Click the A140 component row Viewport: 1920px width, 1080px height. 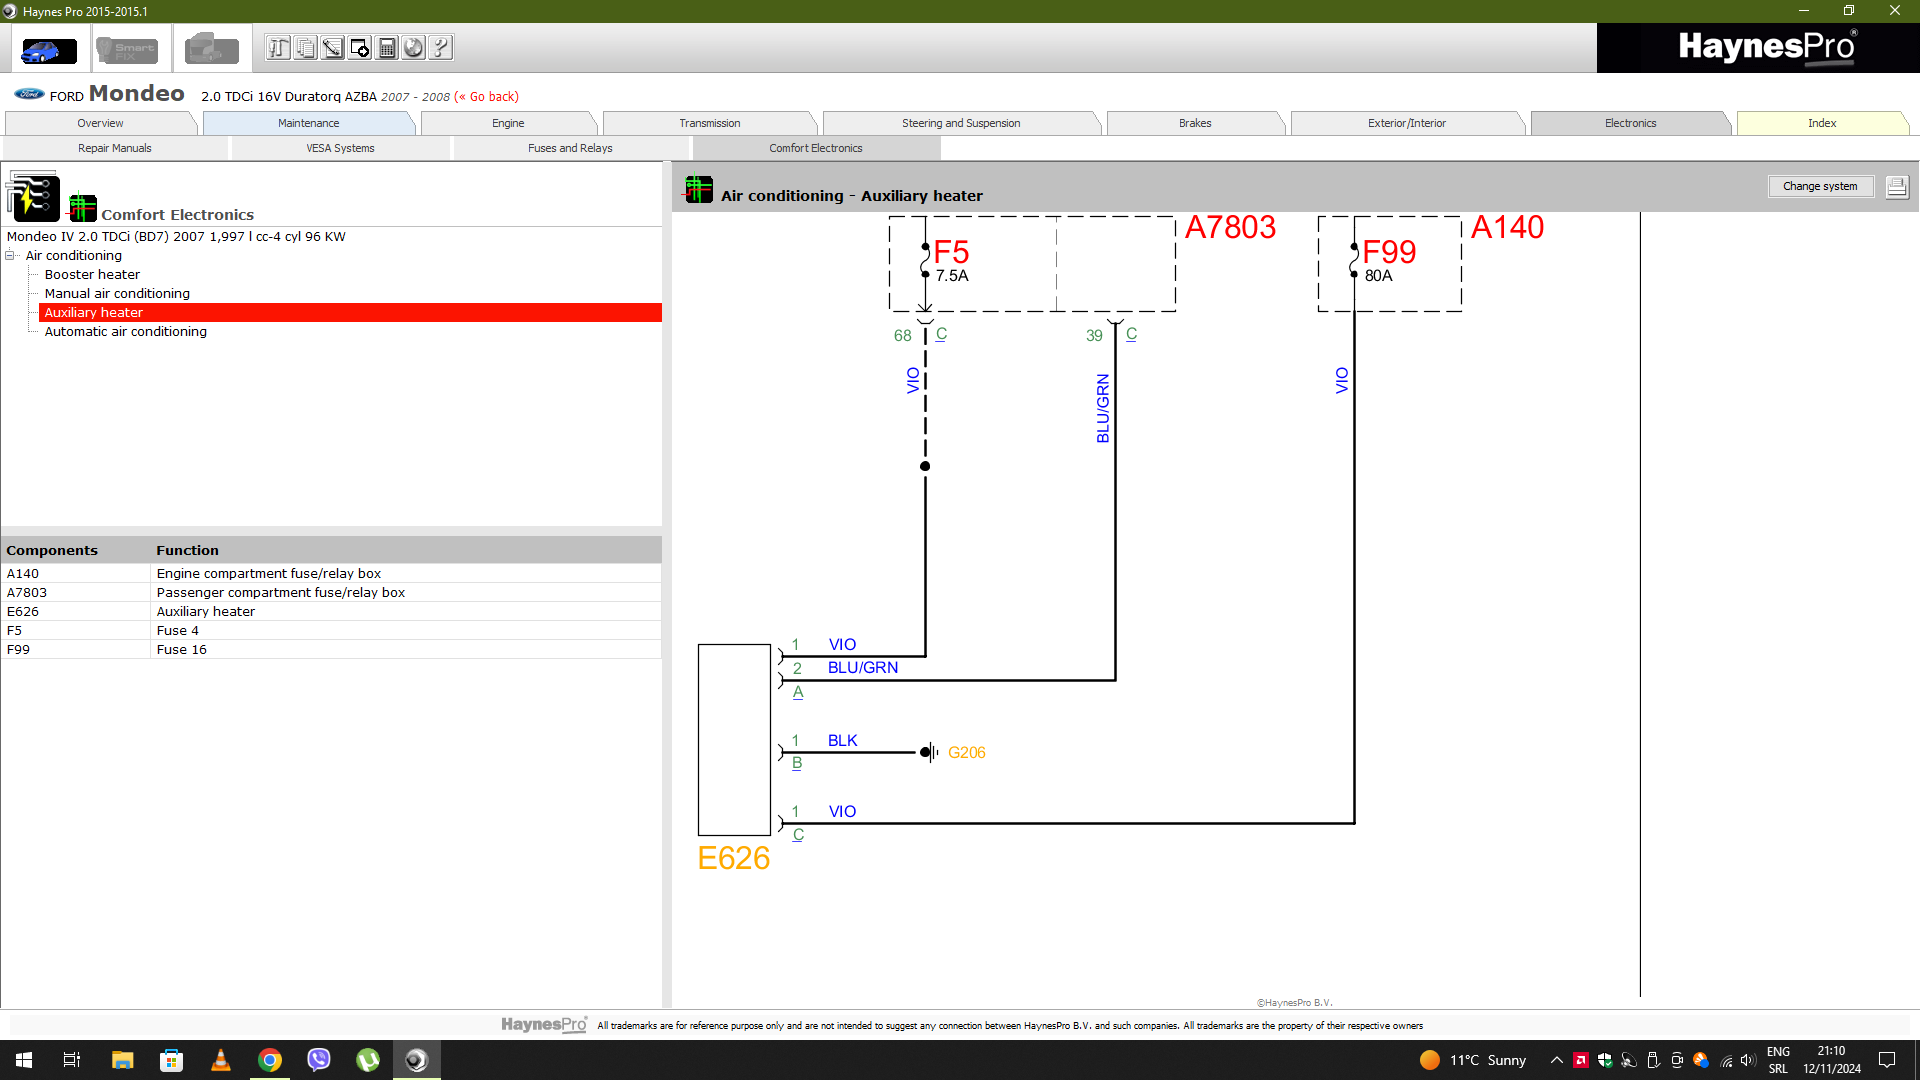point(331,573)
